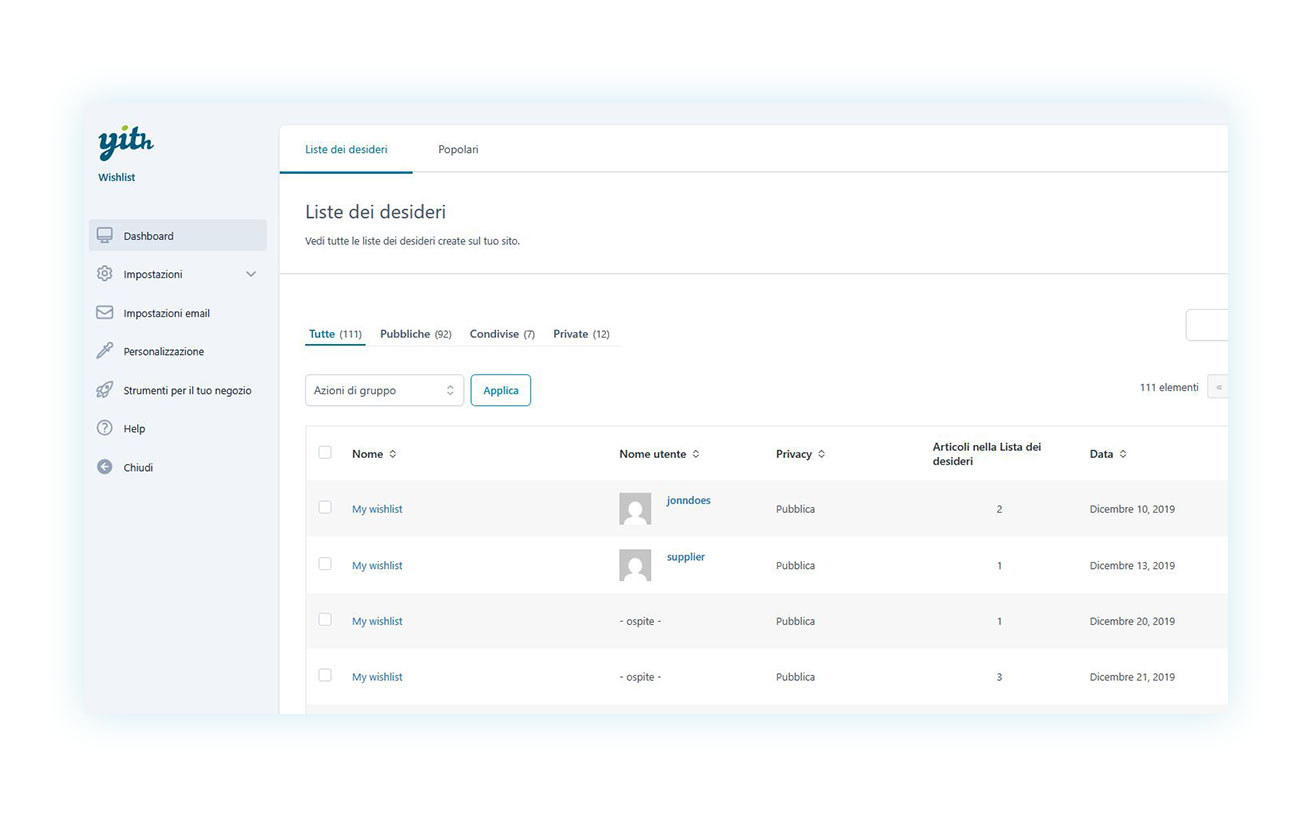Click the Personalizzazione brush icon
The width and height of the screenshot is (1300, 821).
pyautogui.click(x=105, y=351)
